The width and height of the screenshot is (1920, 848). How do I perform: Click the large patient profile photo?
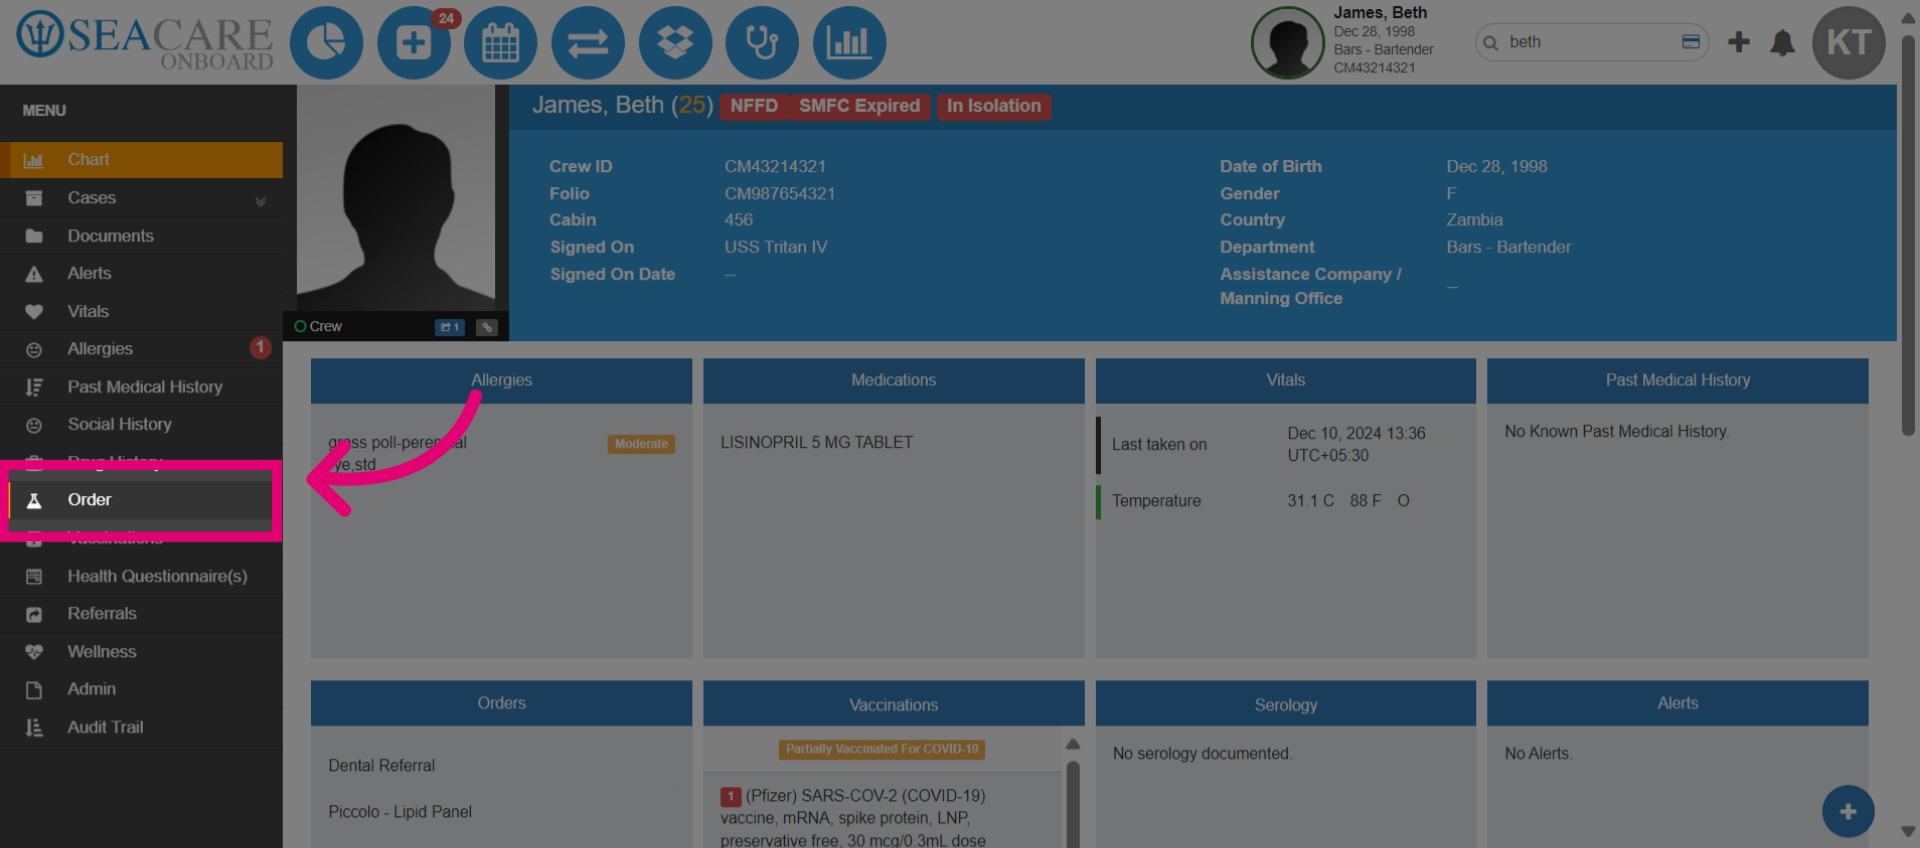[x=397, y=198]
